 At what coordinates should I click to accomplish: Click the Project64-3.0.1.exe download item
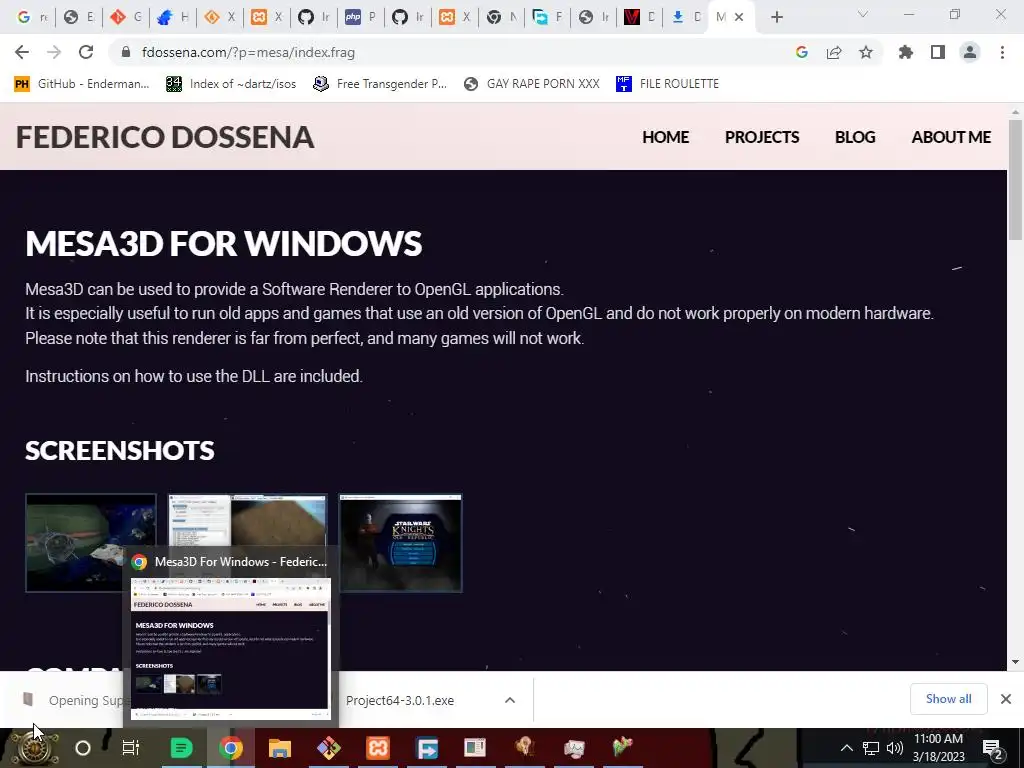pyautogui.click(x=400, y=700)
